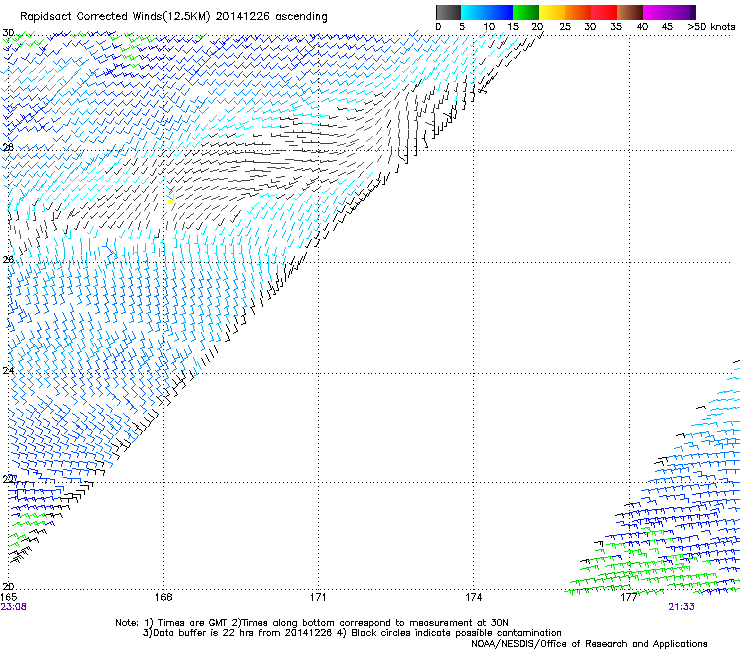Select the red 30-35 knots color swatch
740x650 pixels.
tap(604, 12)
